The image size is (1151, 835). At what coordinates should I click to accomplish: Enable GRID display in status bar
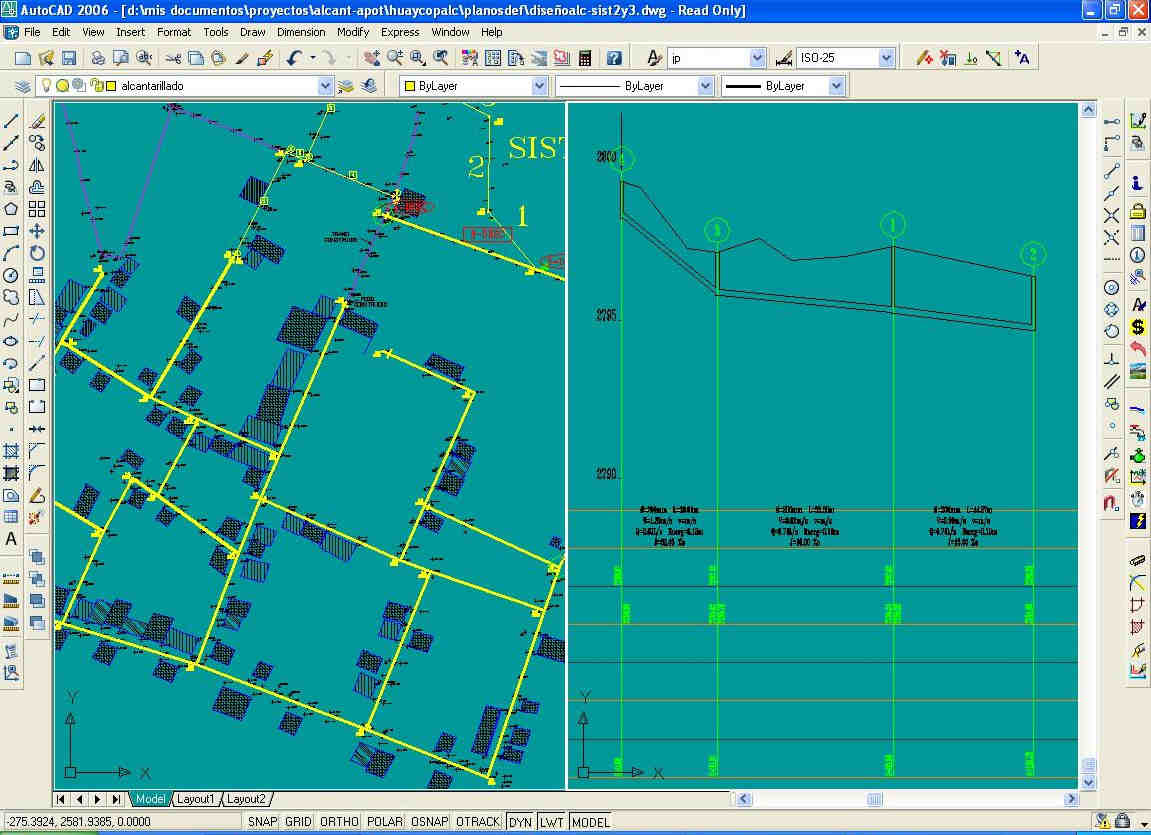(298, 822)
